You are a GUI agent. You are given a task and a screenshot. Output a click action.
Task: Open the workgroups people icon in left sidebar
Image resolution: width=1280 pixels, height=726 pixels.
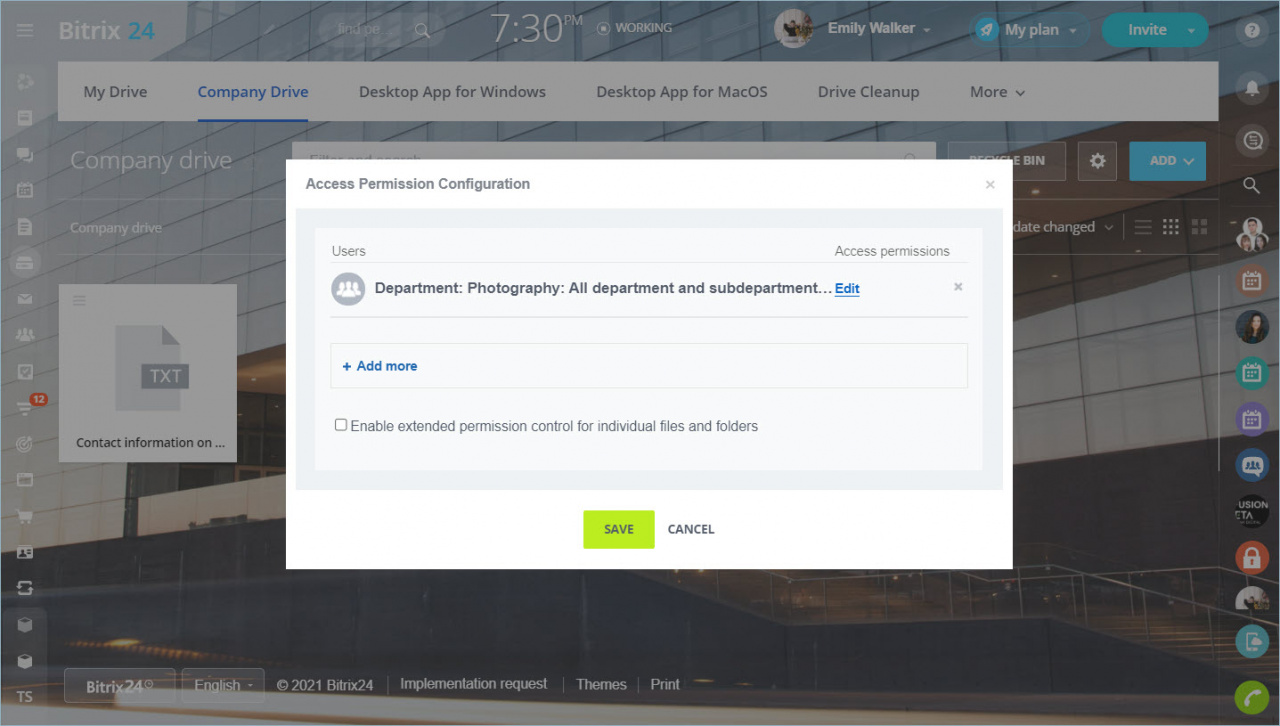25,335
